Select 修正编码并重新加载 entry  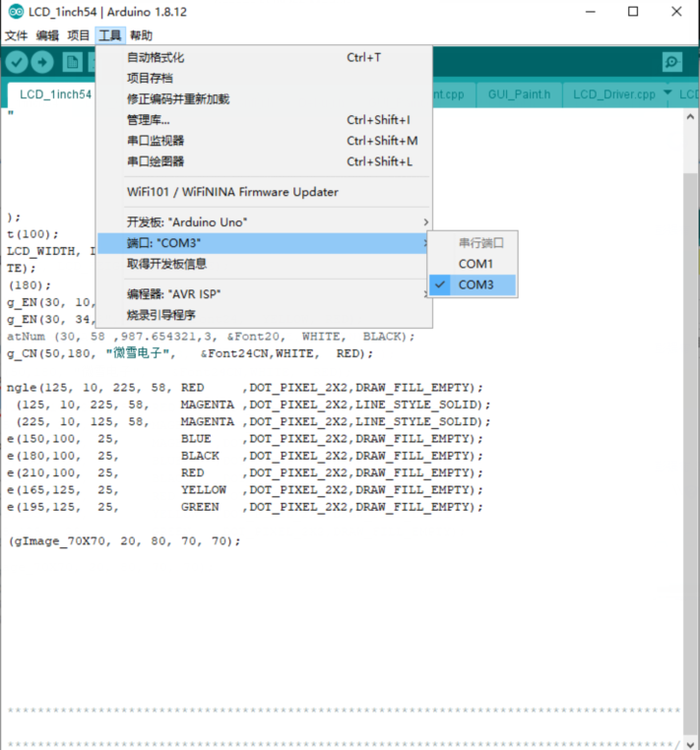coord(265,99)
